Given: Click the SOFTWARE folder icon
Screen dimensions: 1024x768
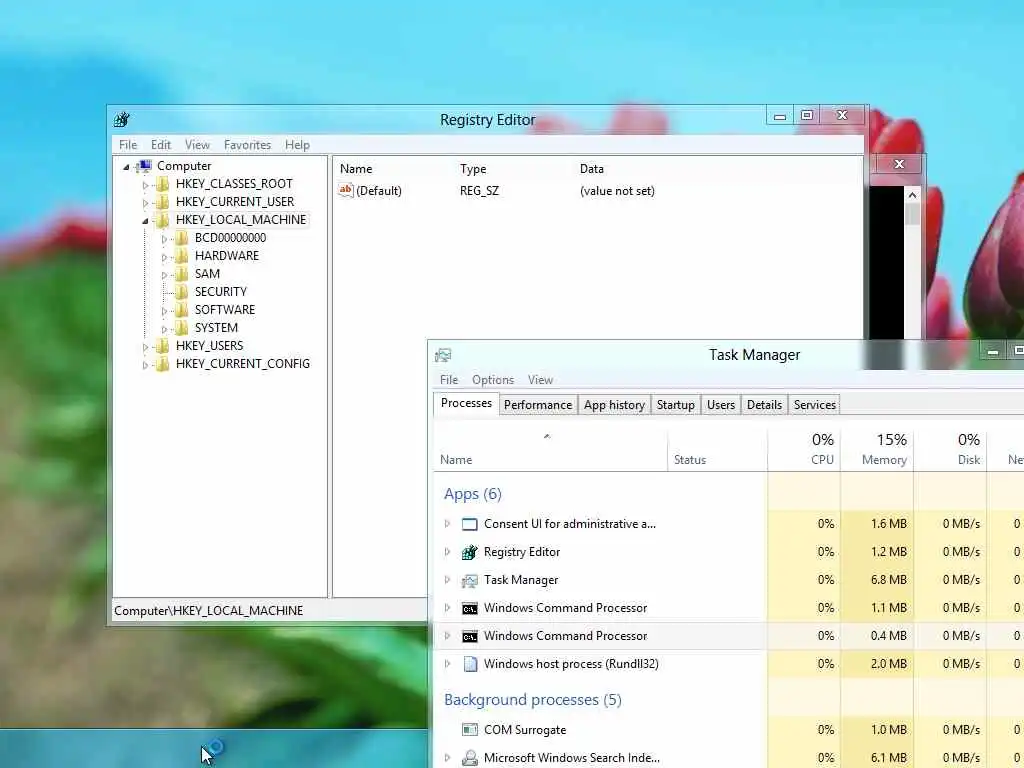Looking at the screenshot, I should click(x=182, y=310).
